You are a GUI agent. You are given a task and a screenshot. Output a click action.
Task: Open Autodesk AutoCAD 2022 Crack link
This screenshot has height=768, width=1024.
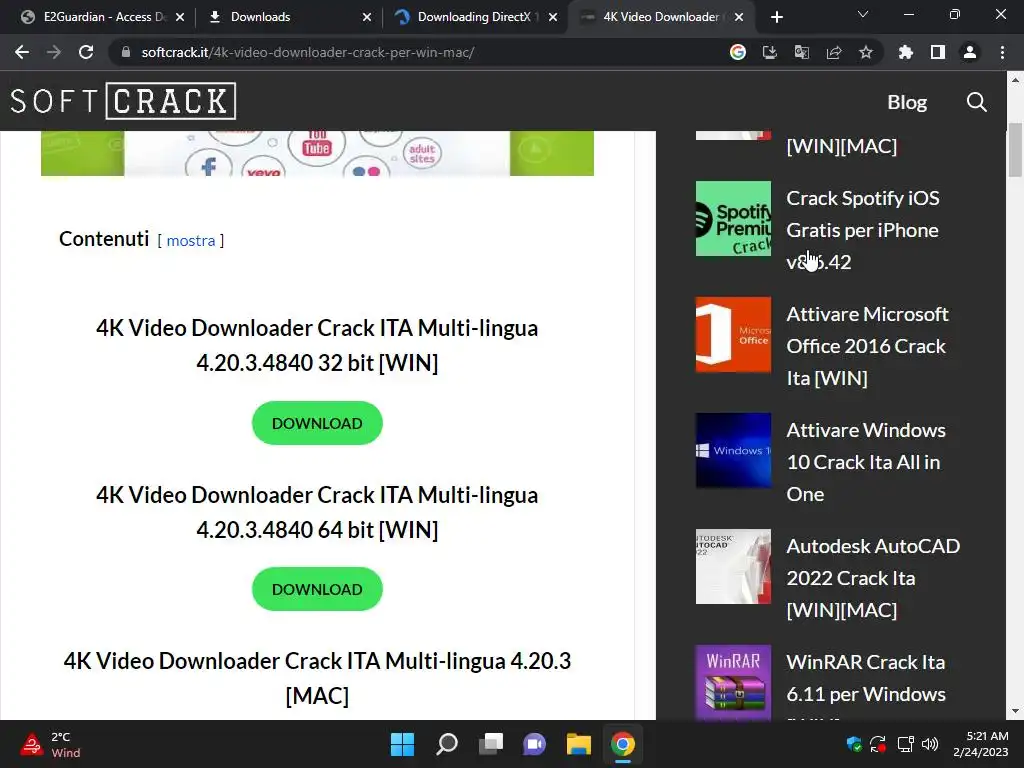(873, 578)
